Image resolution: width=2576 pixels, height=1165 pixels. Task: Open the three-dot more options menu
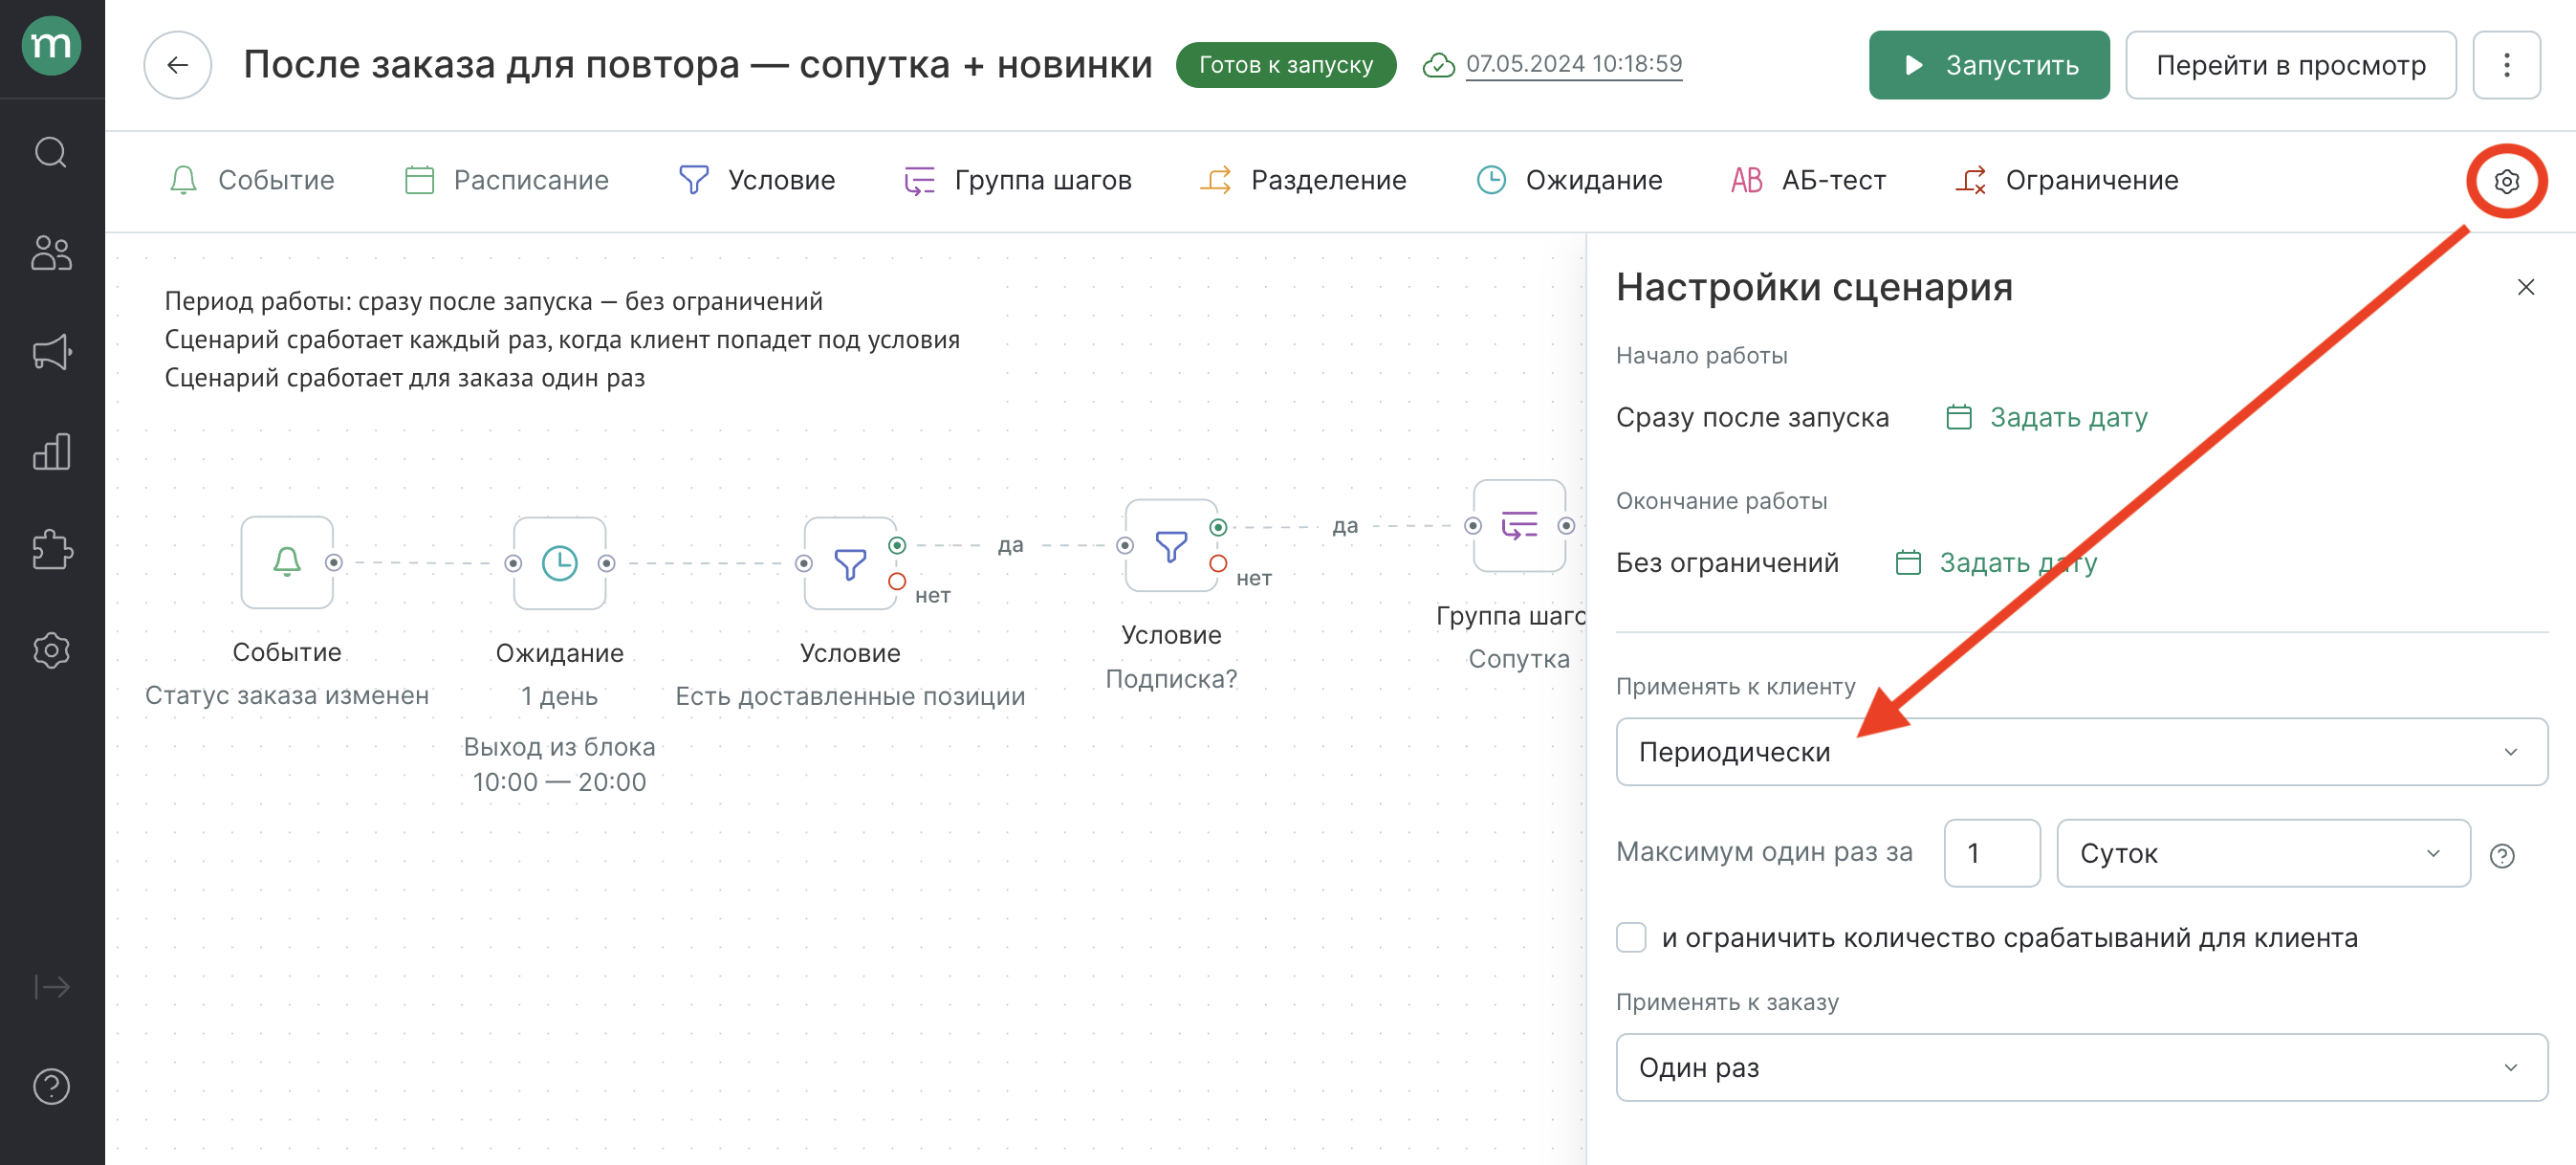click(2506, 65)
